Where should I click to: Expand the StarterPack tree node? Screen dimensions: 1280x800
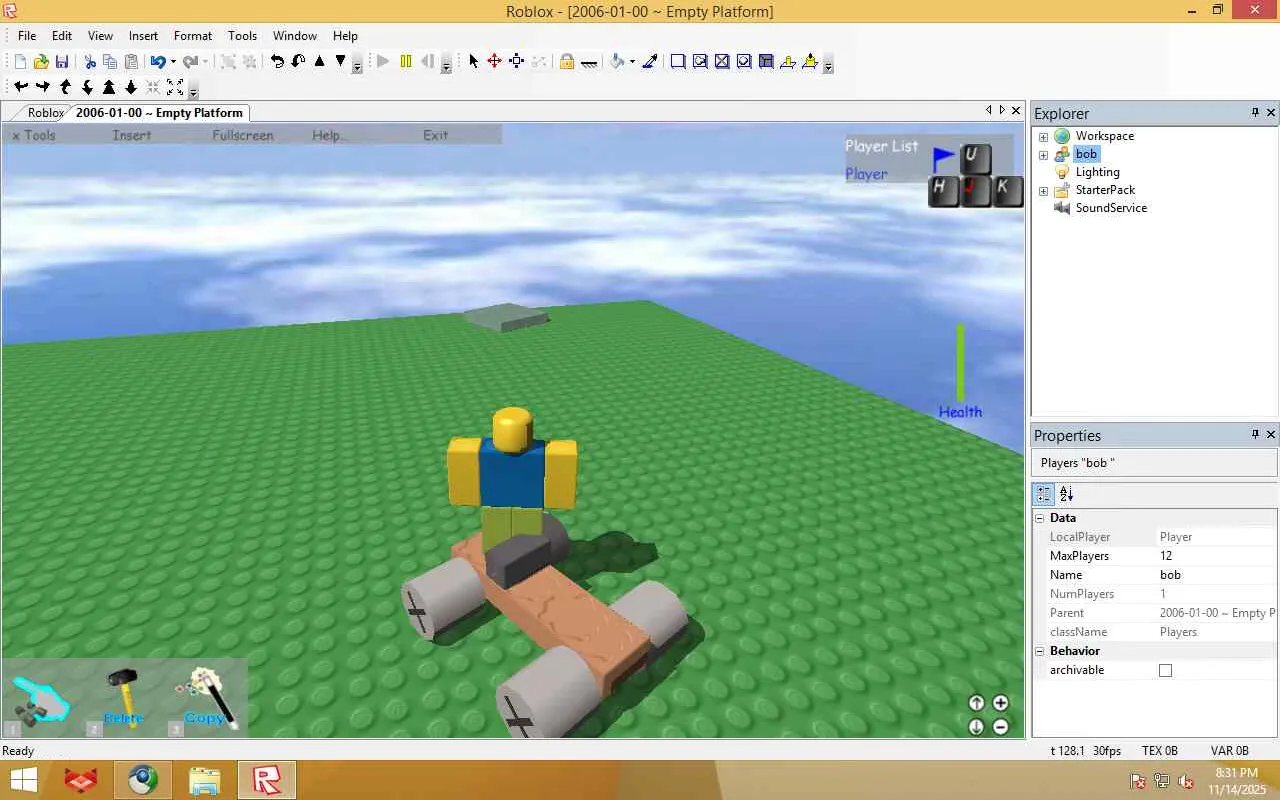click(1043, 191)
